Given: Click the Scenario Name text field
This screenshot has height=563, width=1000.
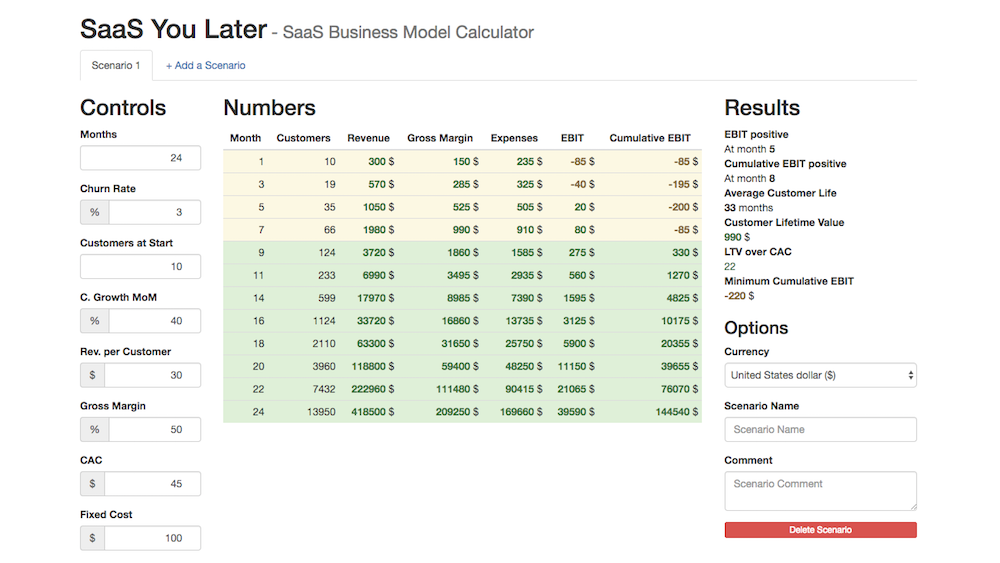Looking at the screenshot, I should (820, 430).
